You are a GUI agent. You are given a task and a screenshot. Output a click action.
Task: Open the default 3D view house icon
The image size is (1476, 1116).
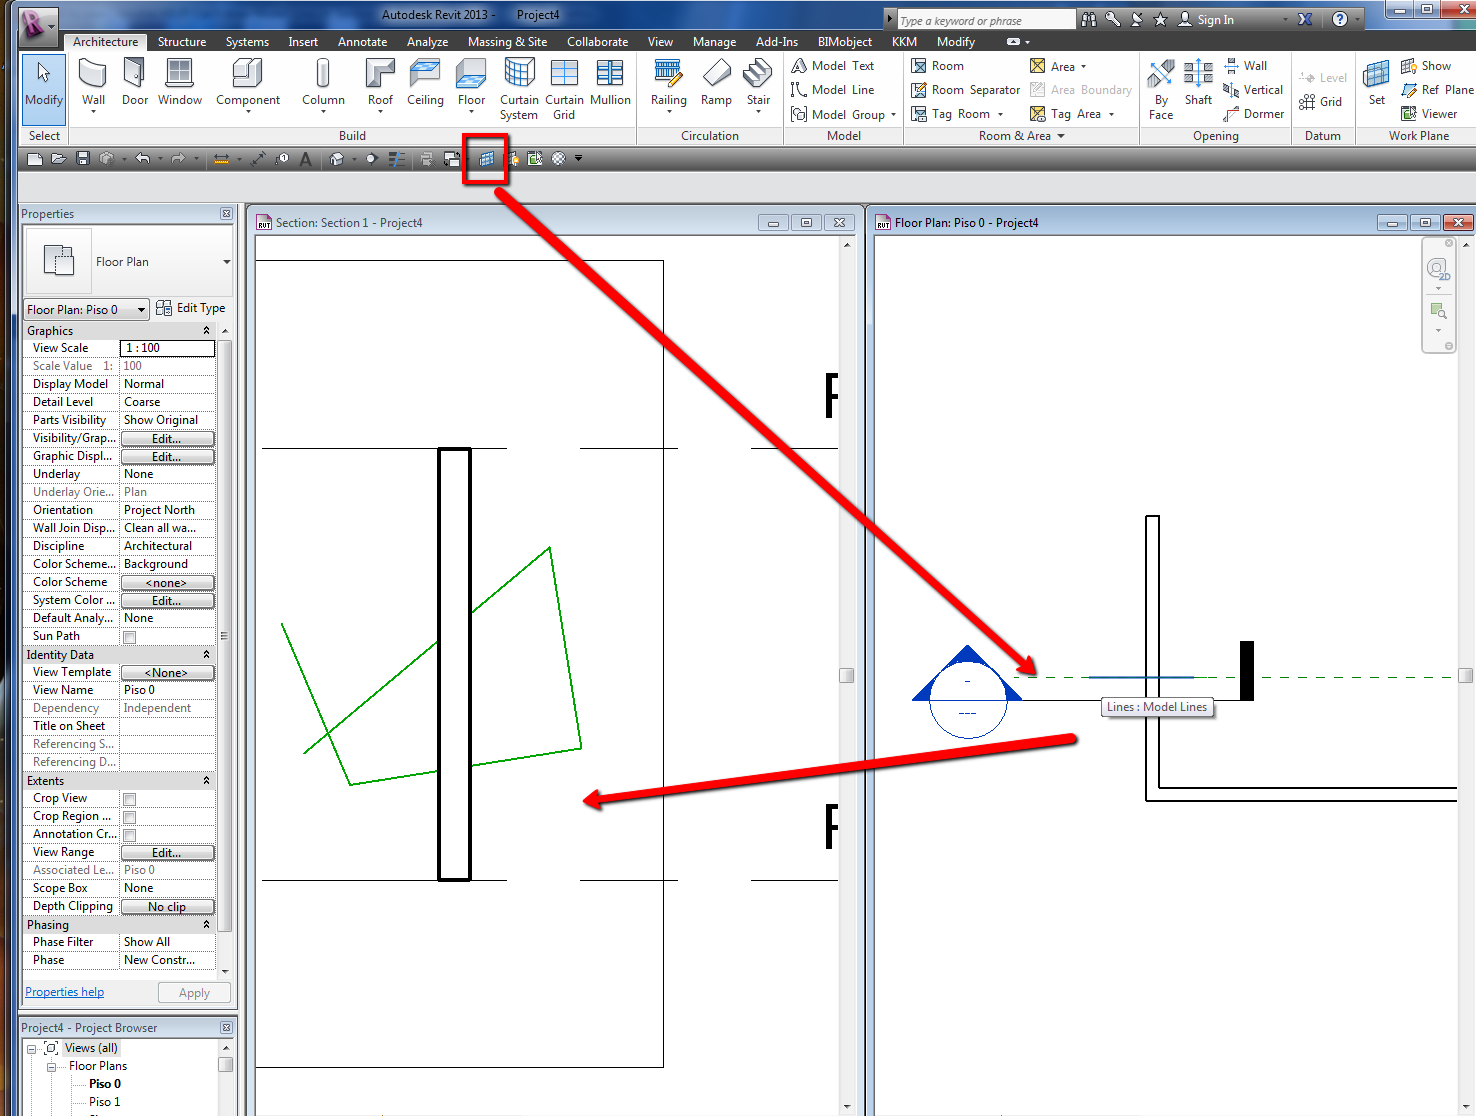(x=337, y=159)
